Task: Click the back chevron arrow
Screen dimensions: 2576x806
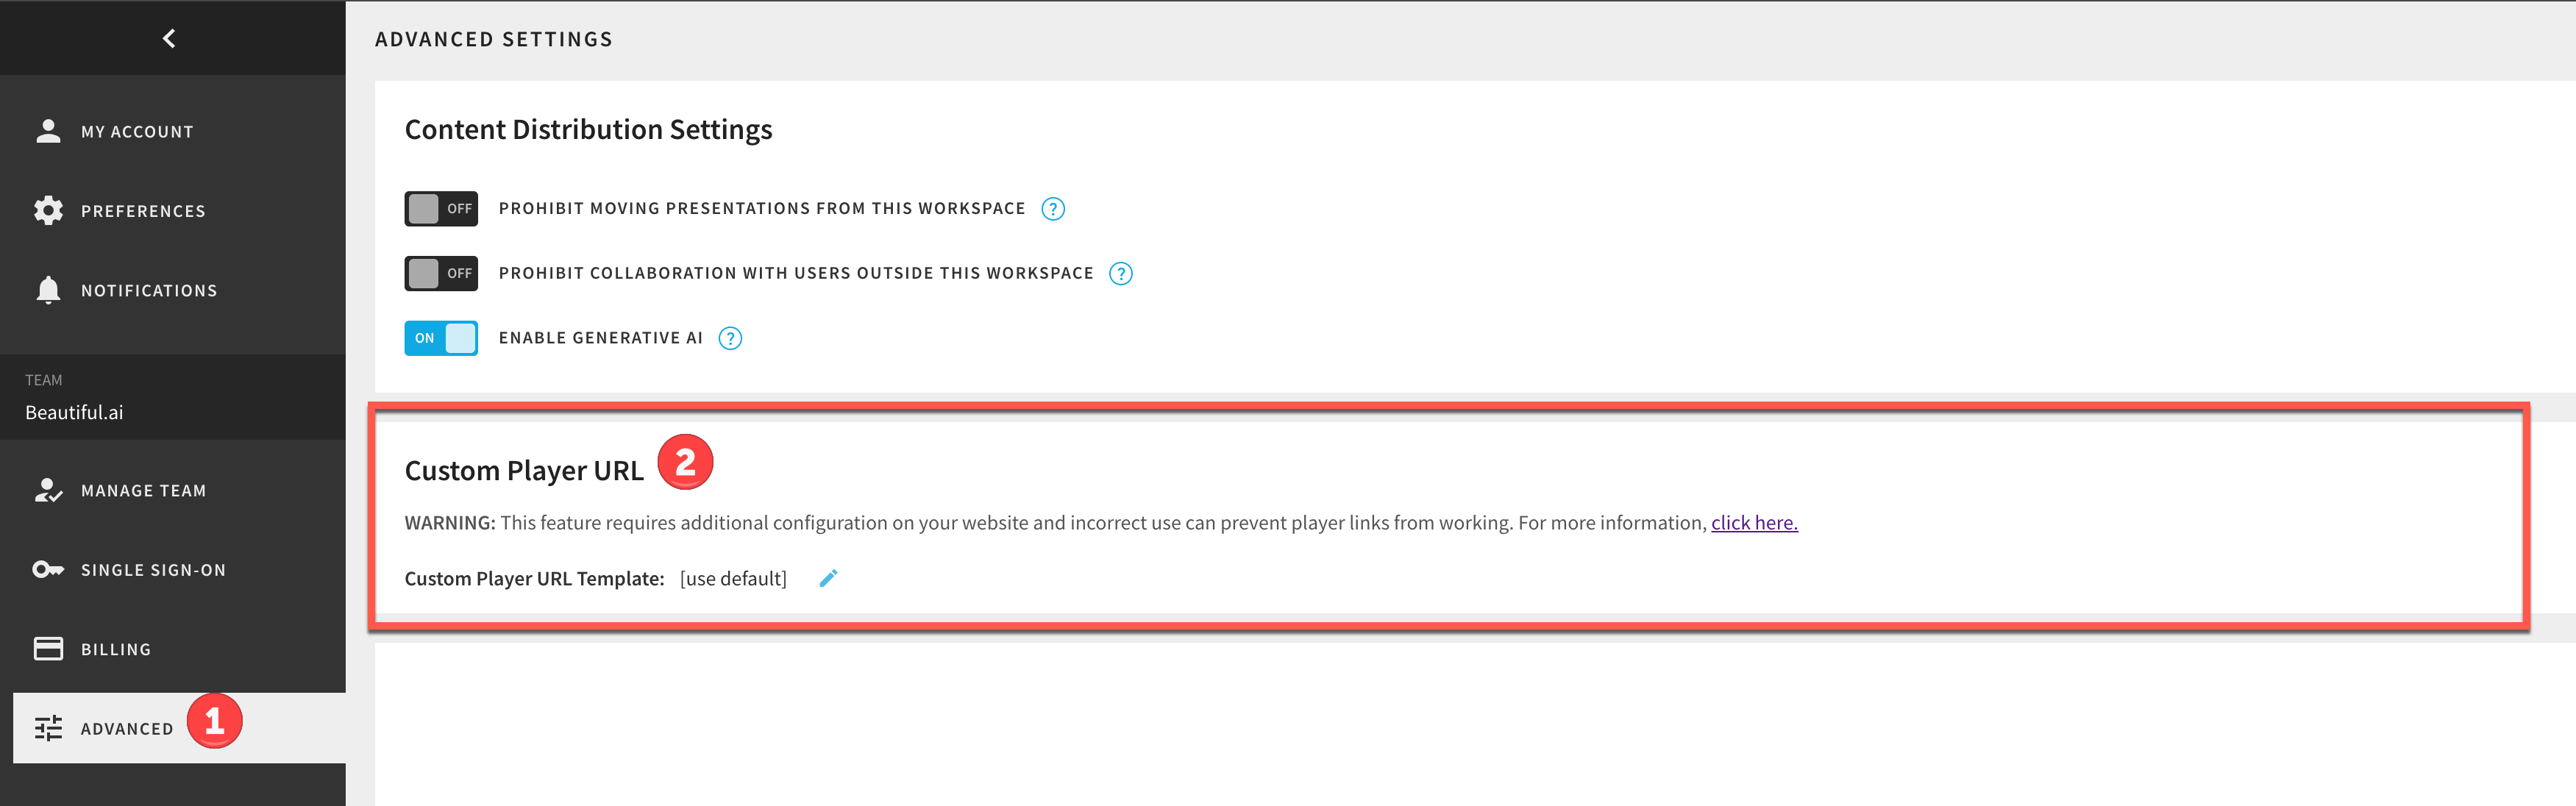Action: [169, 38]
